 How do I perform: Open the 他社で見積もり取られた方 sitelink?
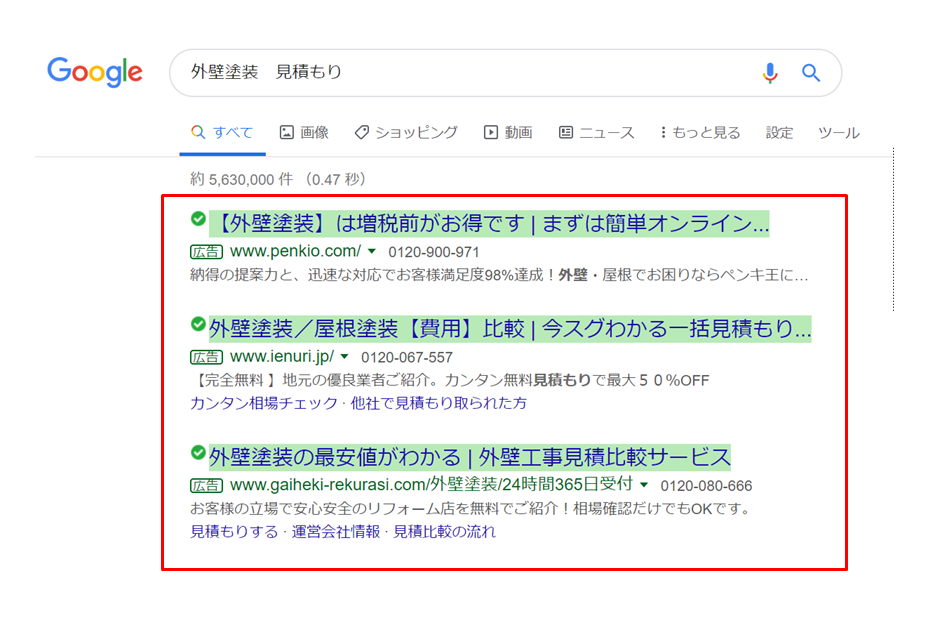coord(439,403)
